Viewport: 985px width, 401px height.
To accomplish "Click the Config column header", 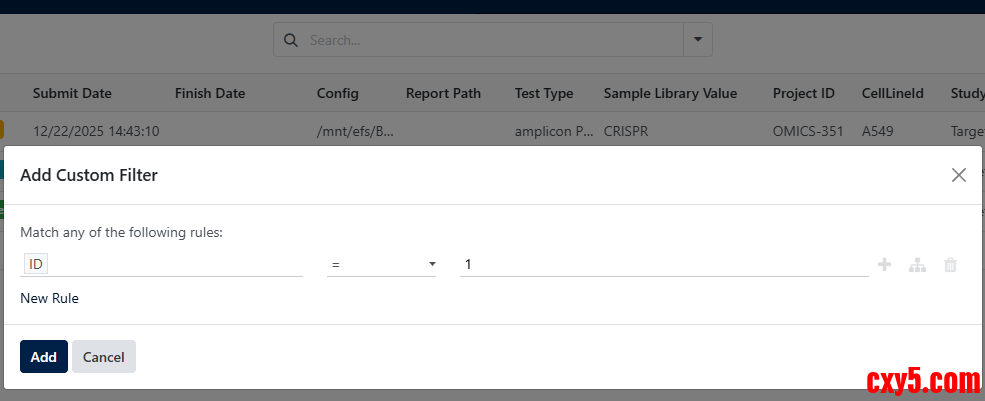I will (337, 94).
